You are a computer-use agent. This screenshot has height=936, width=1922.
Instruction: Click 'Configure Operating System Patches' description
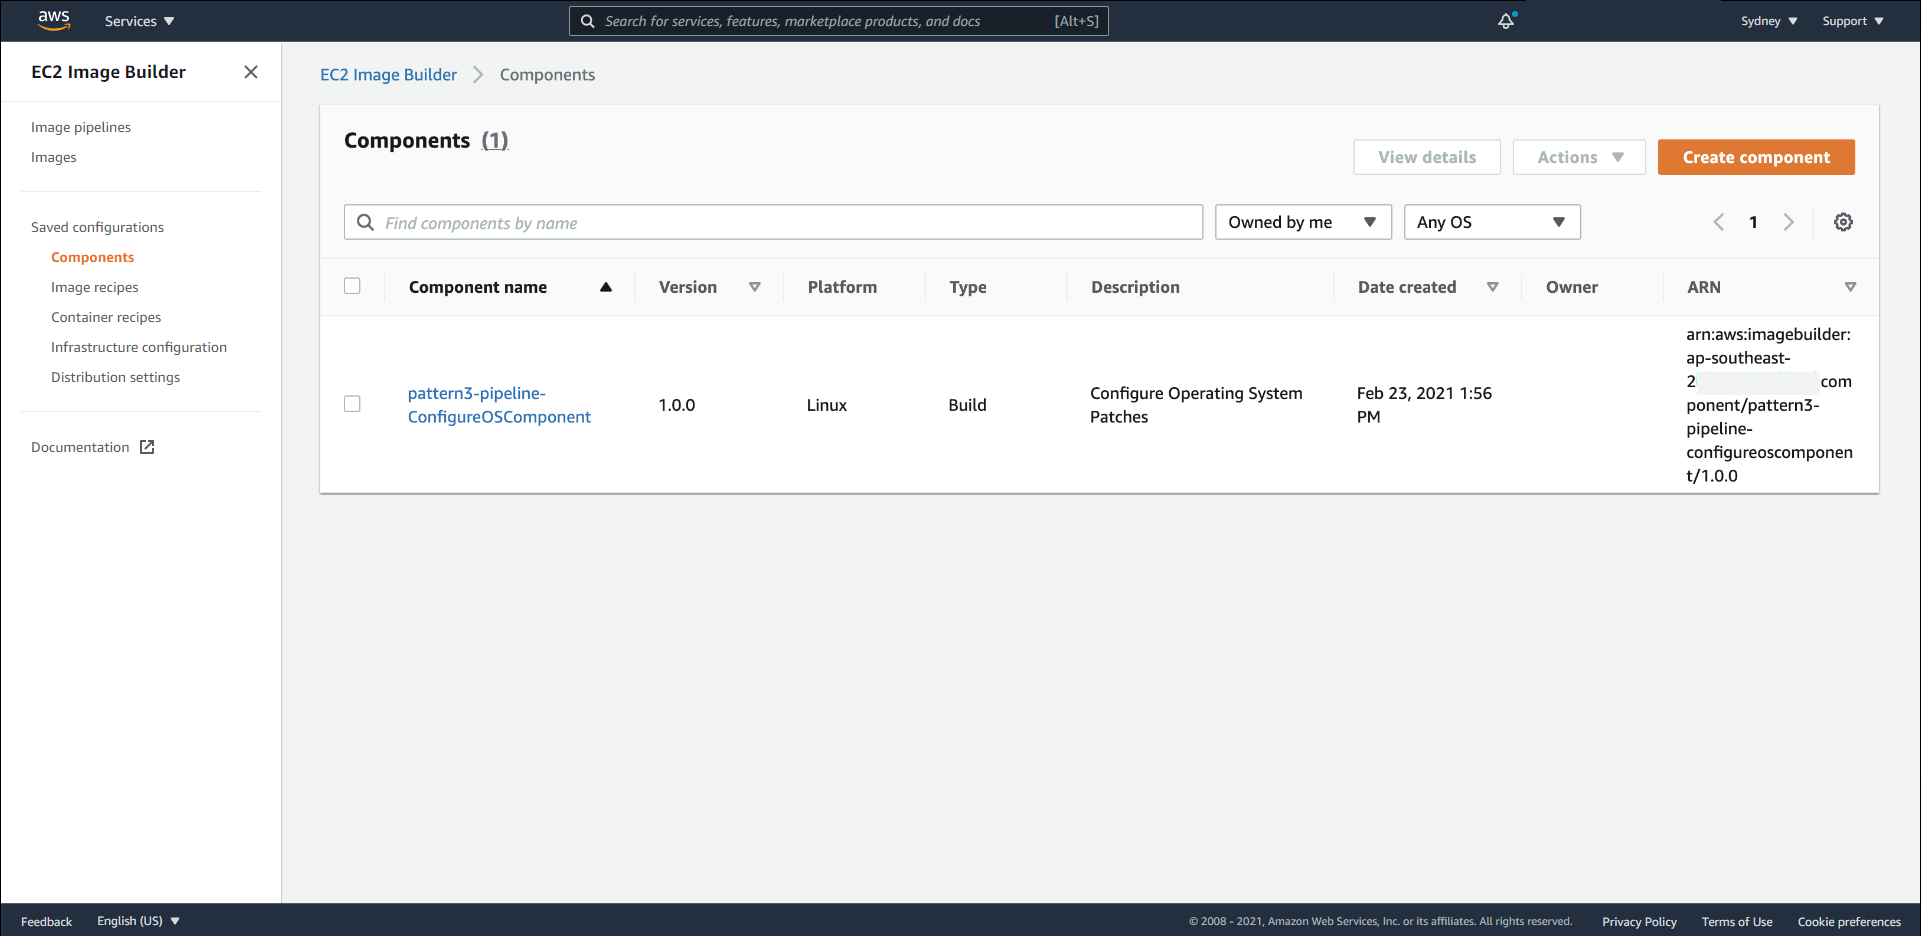click(x=1196, y=405)
